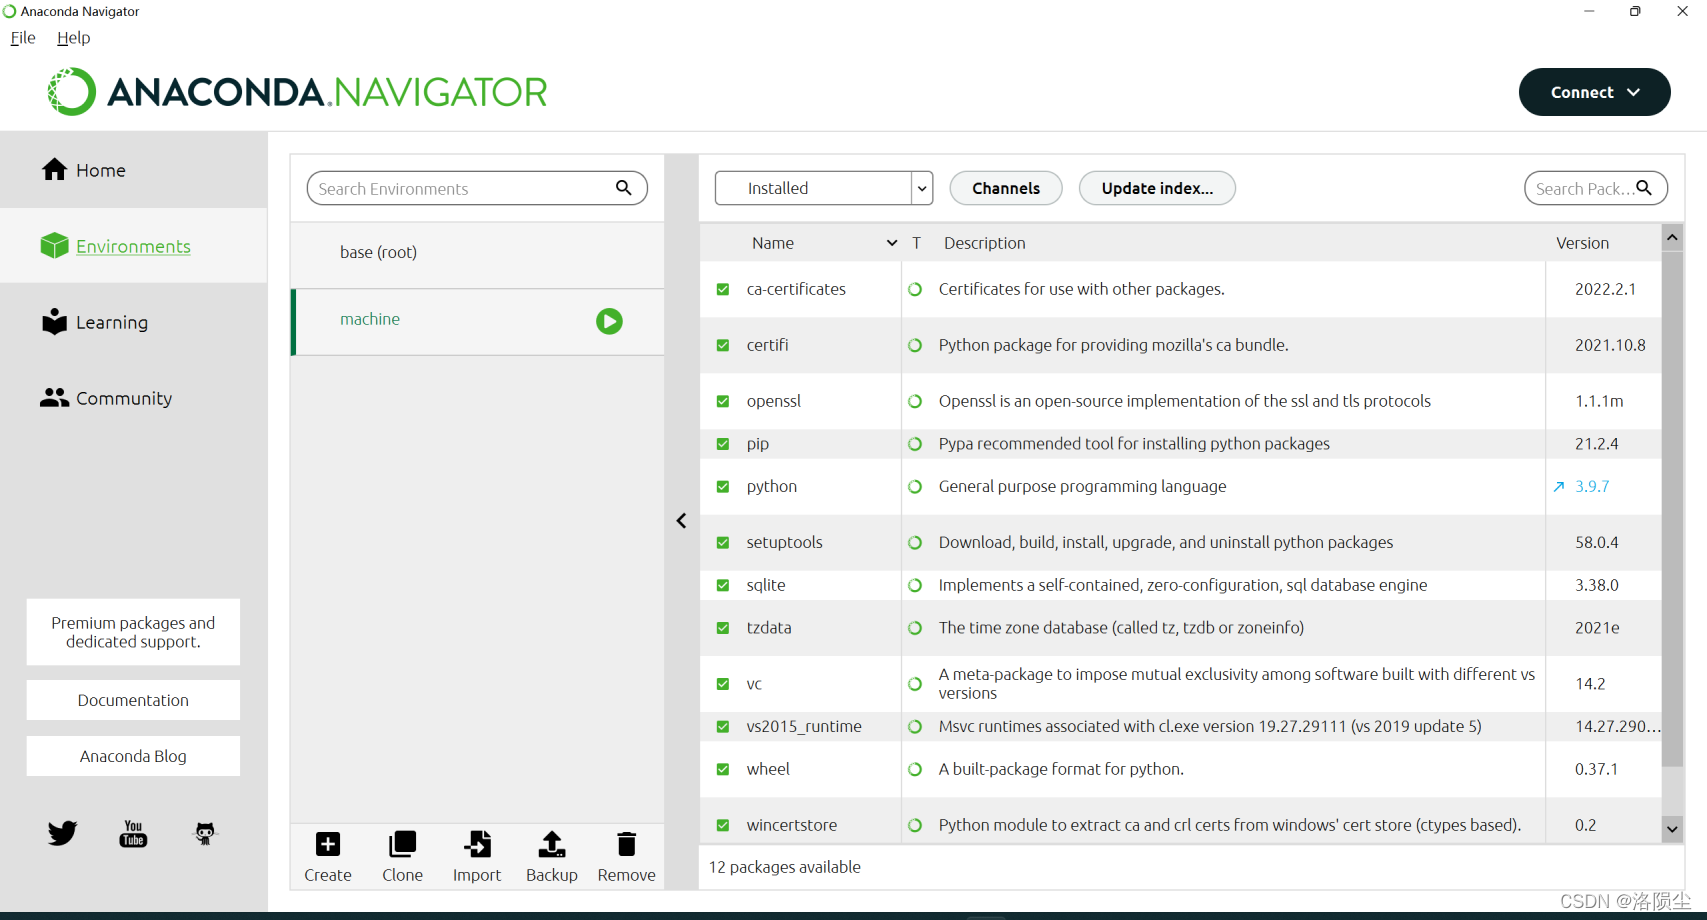Open the Community tab
Screen dimensions: 1707x920
coord(134,398)
